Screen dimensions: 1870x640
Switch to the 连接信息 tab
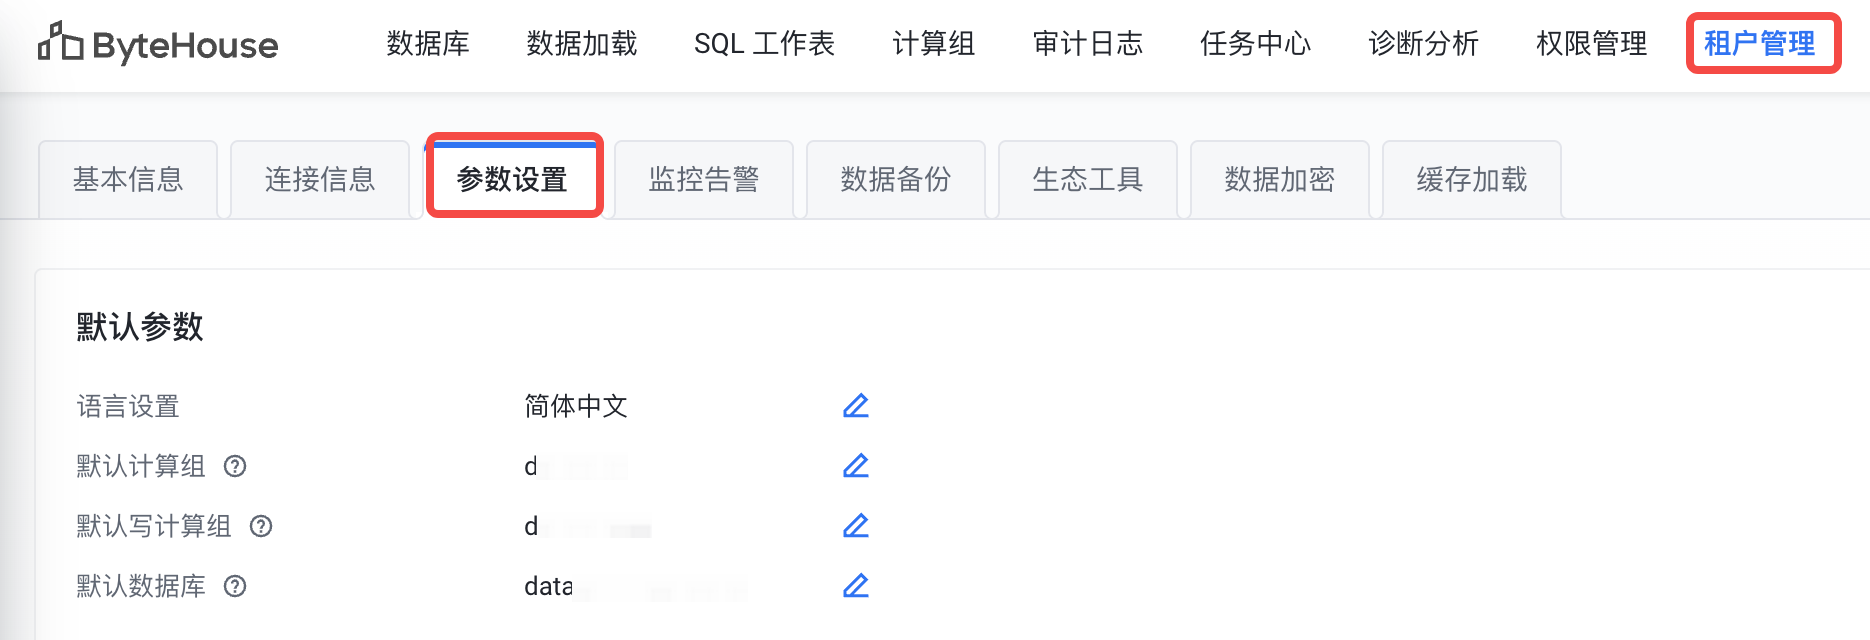click(x=320, y=180)
